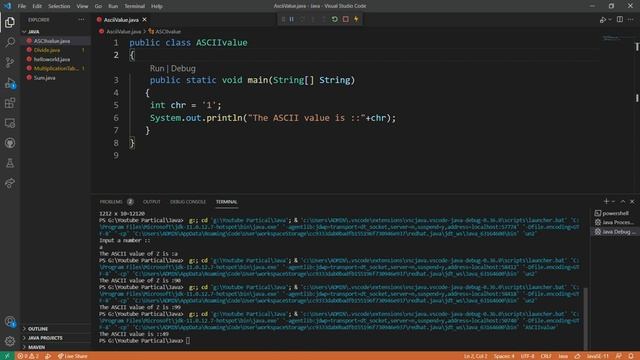Open helloworld.java in the explorer
The image size is (640, 360).
click(52, 59)
